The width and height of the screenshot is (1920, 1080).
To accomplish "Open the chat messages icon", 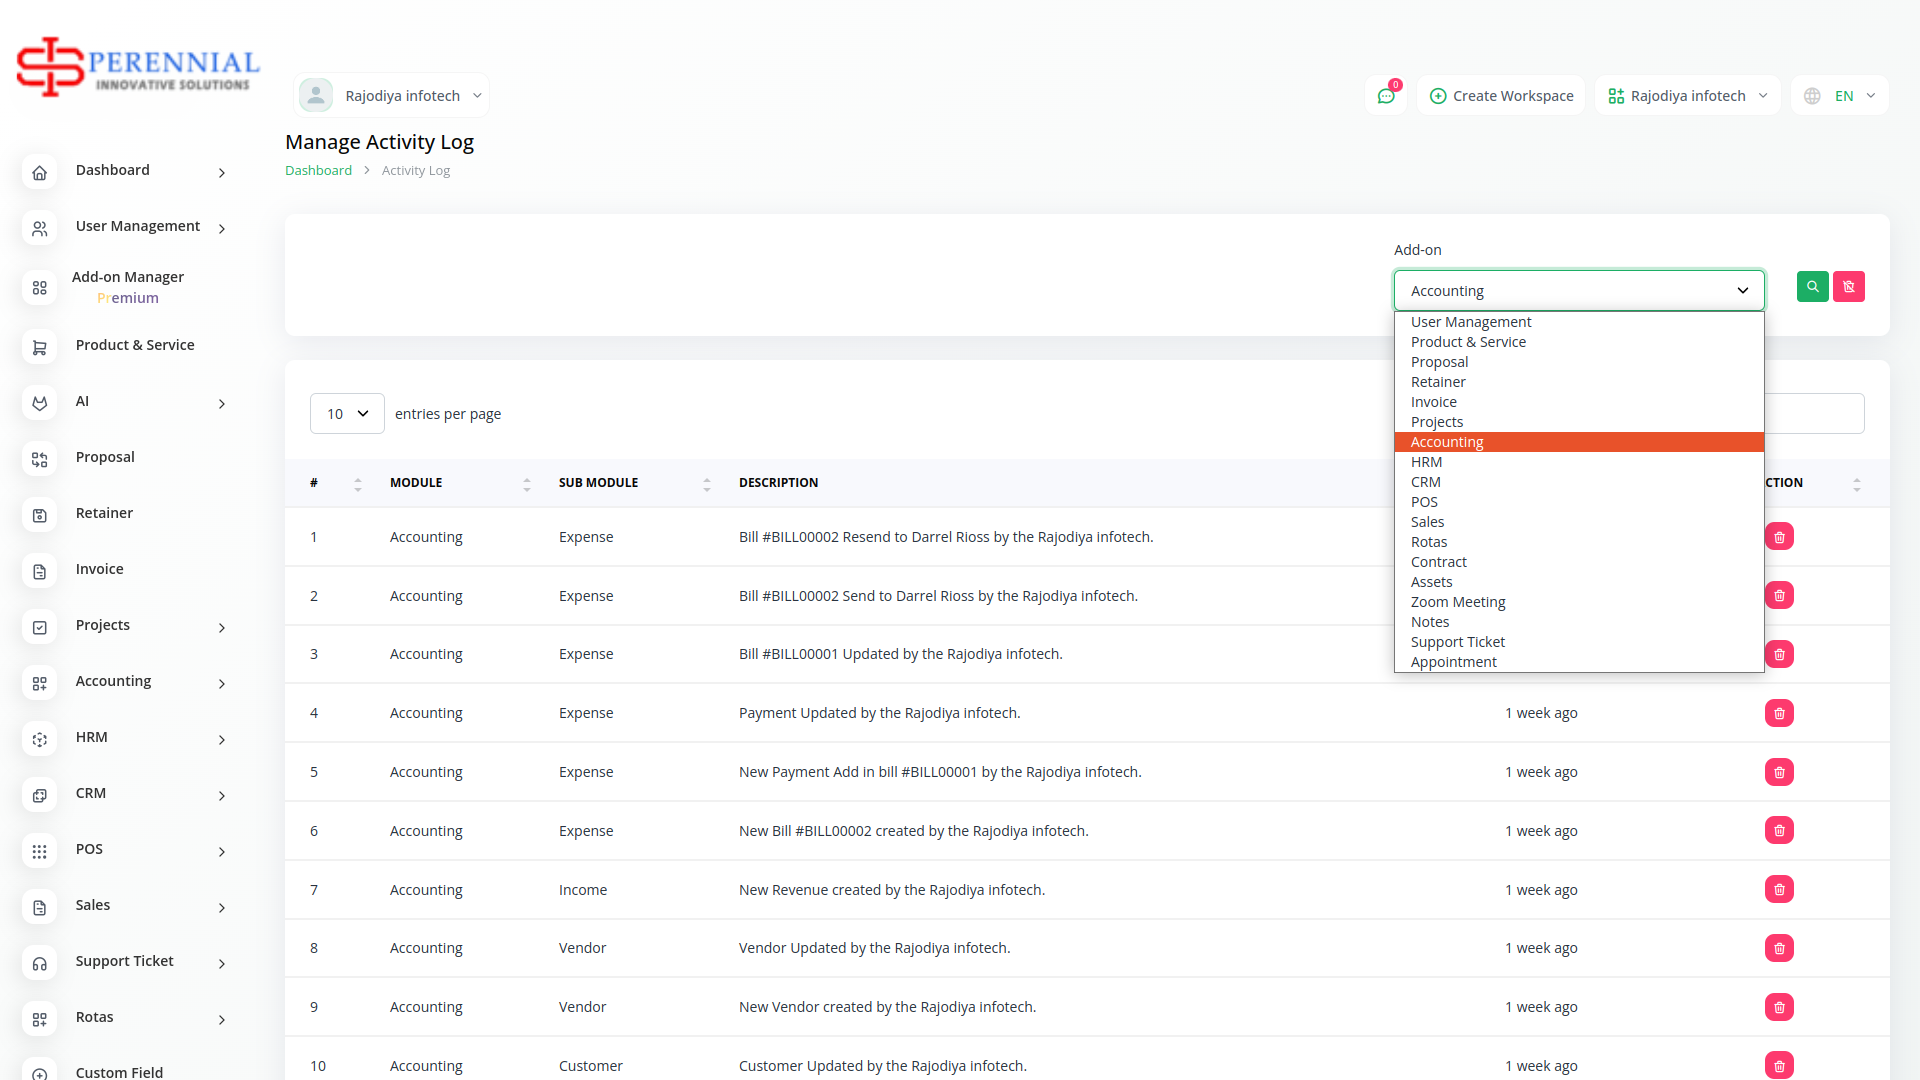I will point(1386,96).
